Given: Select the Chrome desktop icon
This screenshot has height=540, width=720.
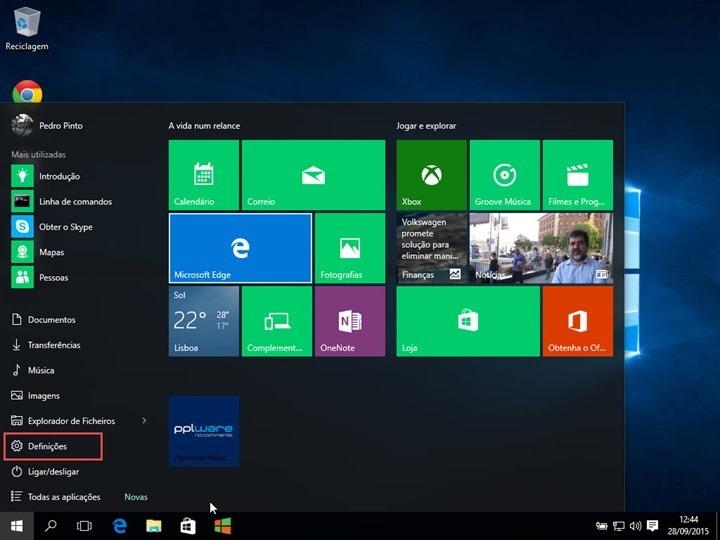Looking at the screenshot, I should pyautogui.click(x=28, y=91).
